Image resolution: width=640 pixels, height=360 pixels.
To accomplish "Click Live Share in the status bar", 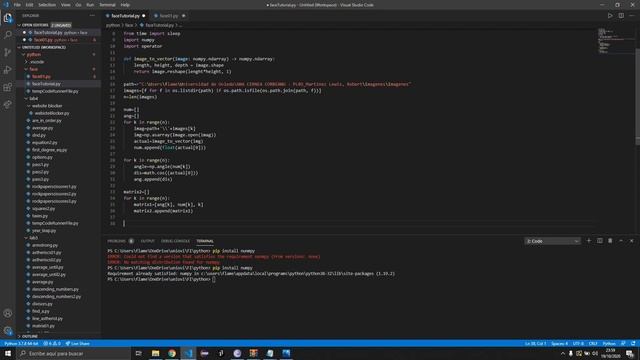I will point(78,344).
